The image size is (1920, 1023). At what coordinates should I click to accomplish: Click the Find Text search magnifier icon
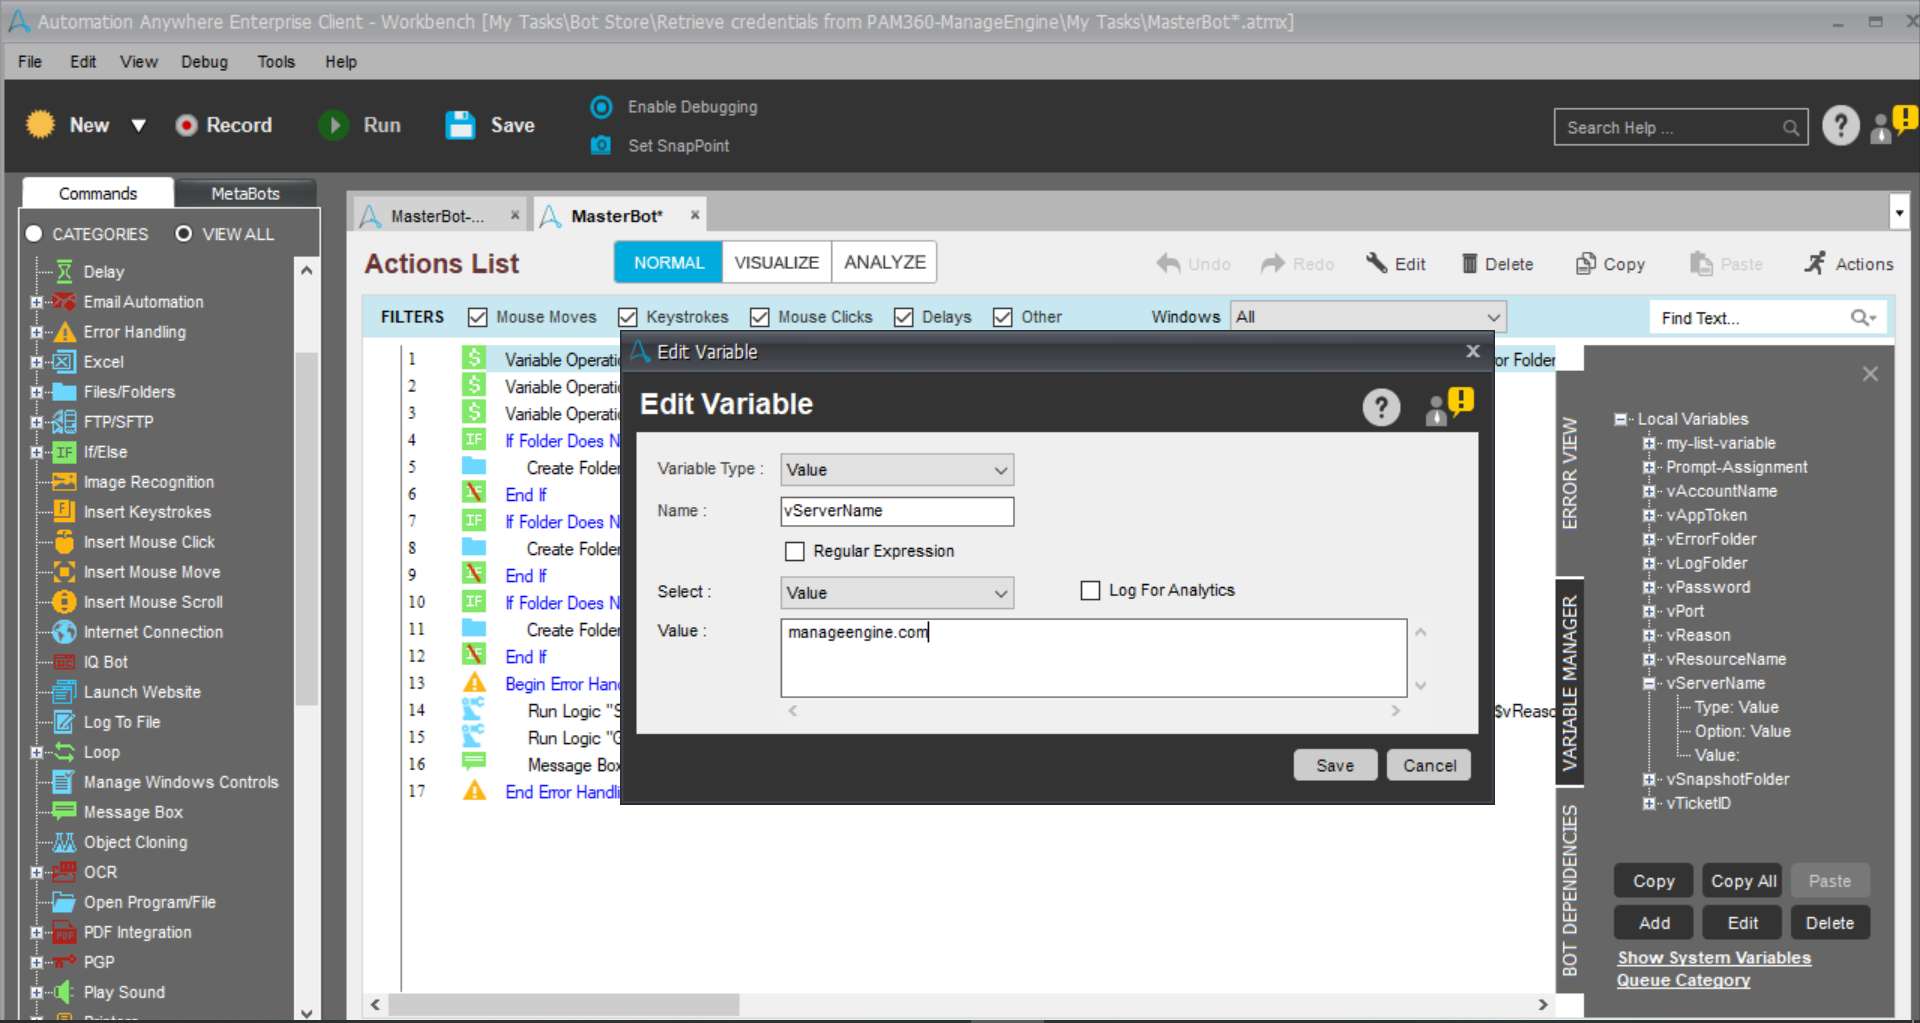[1861, 318]
